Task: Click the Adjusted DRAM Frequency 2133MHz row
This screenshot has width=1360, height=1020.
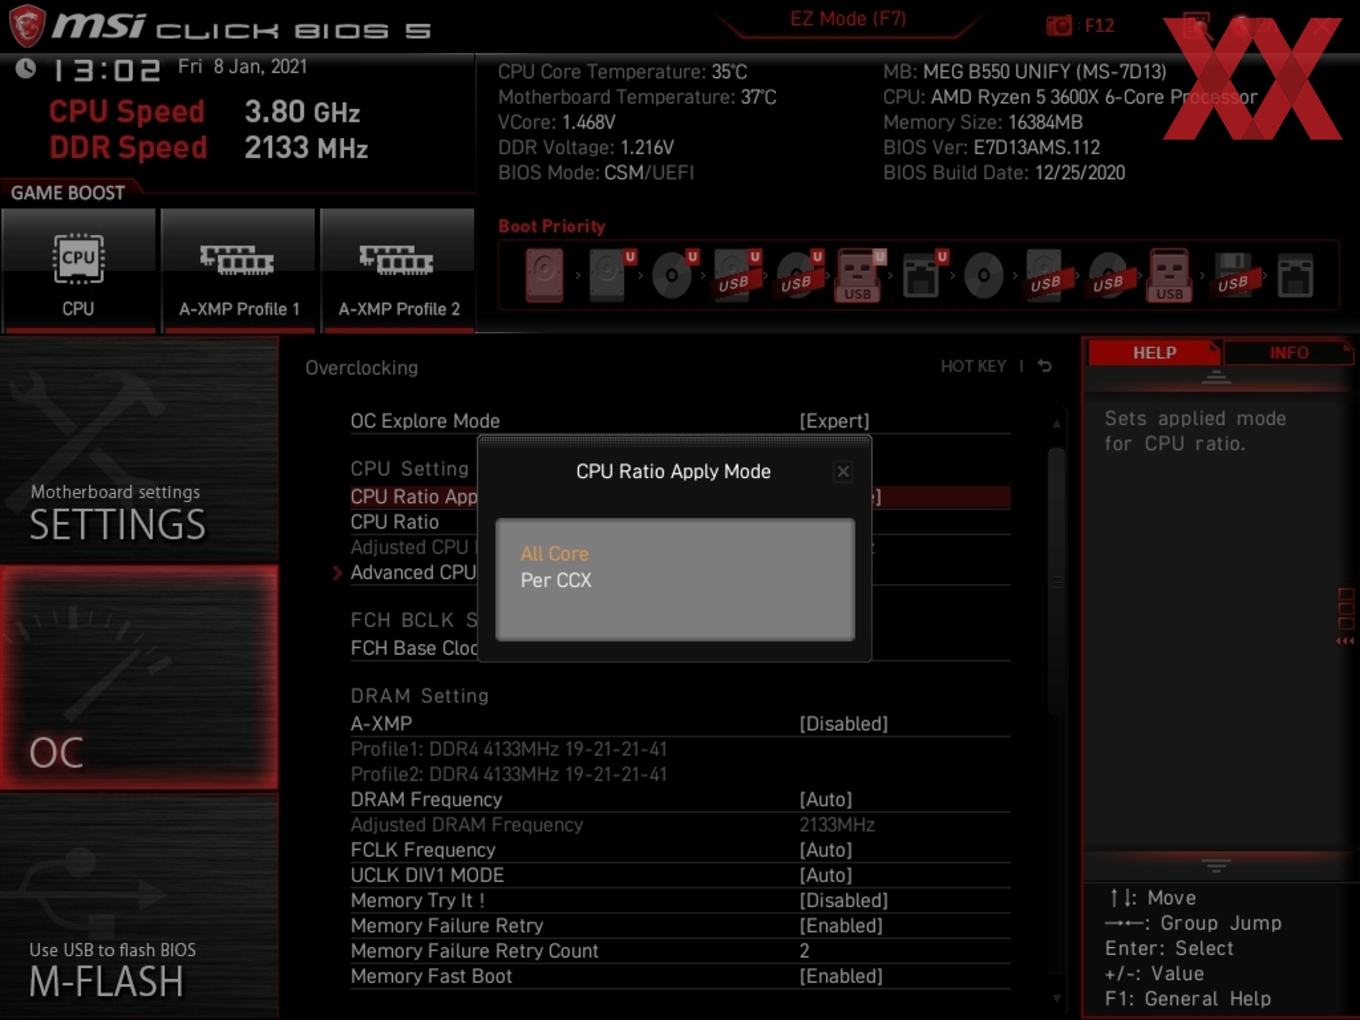Action: pyautogui.click(x=680, y=825)
